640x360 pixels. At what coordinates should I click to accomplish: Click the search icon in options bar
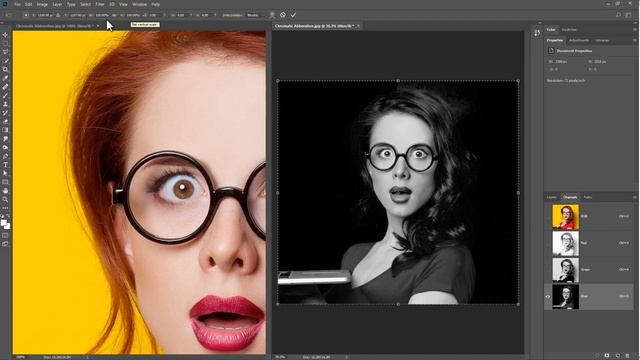coord(618,15)
